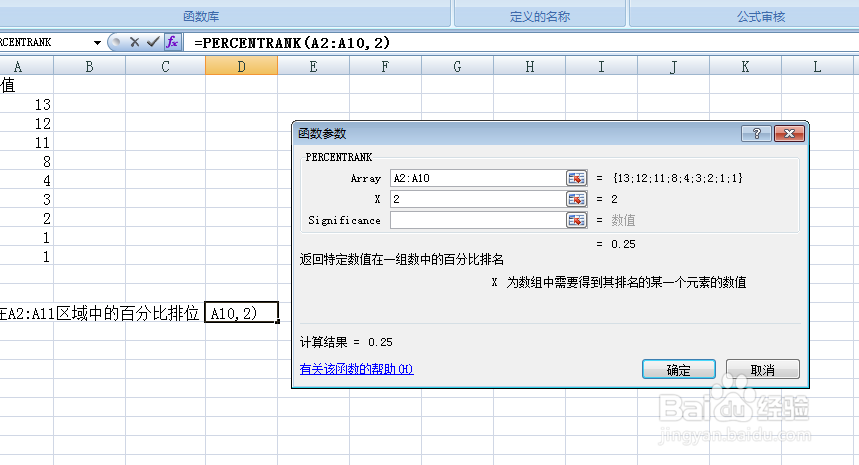This screenshot has width=859, height=465.
Task: Click the 取消 button
Action: pyautogui.click(x=763, y=370)
